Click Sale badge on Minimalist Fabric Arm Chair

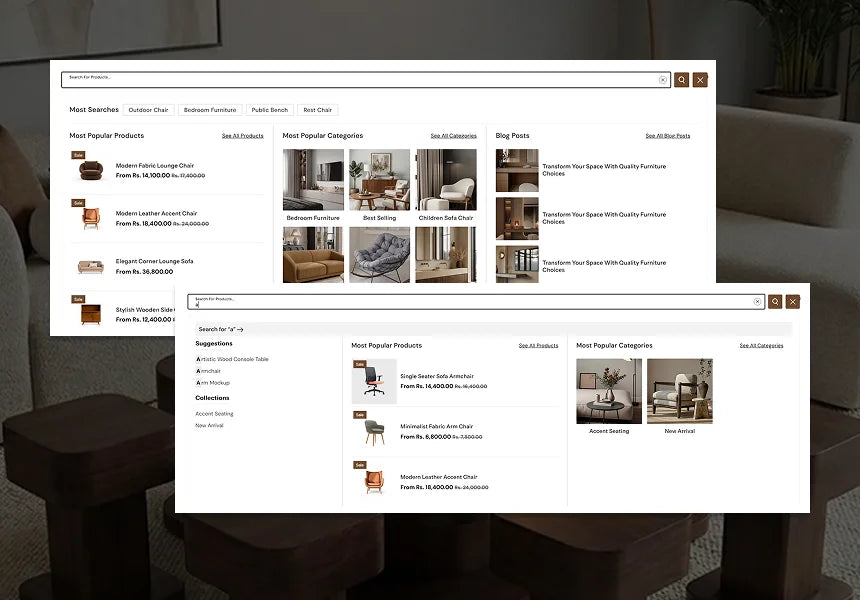(x=360, y=415)
